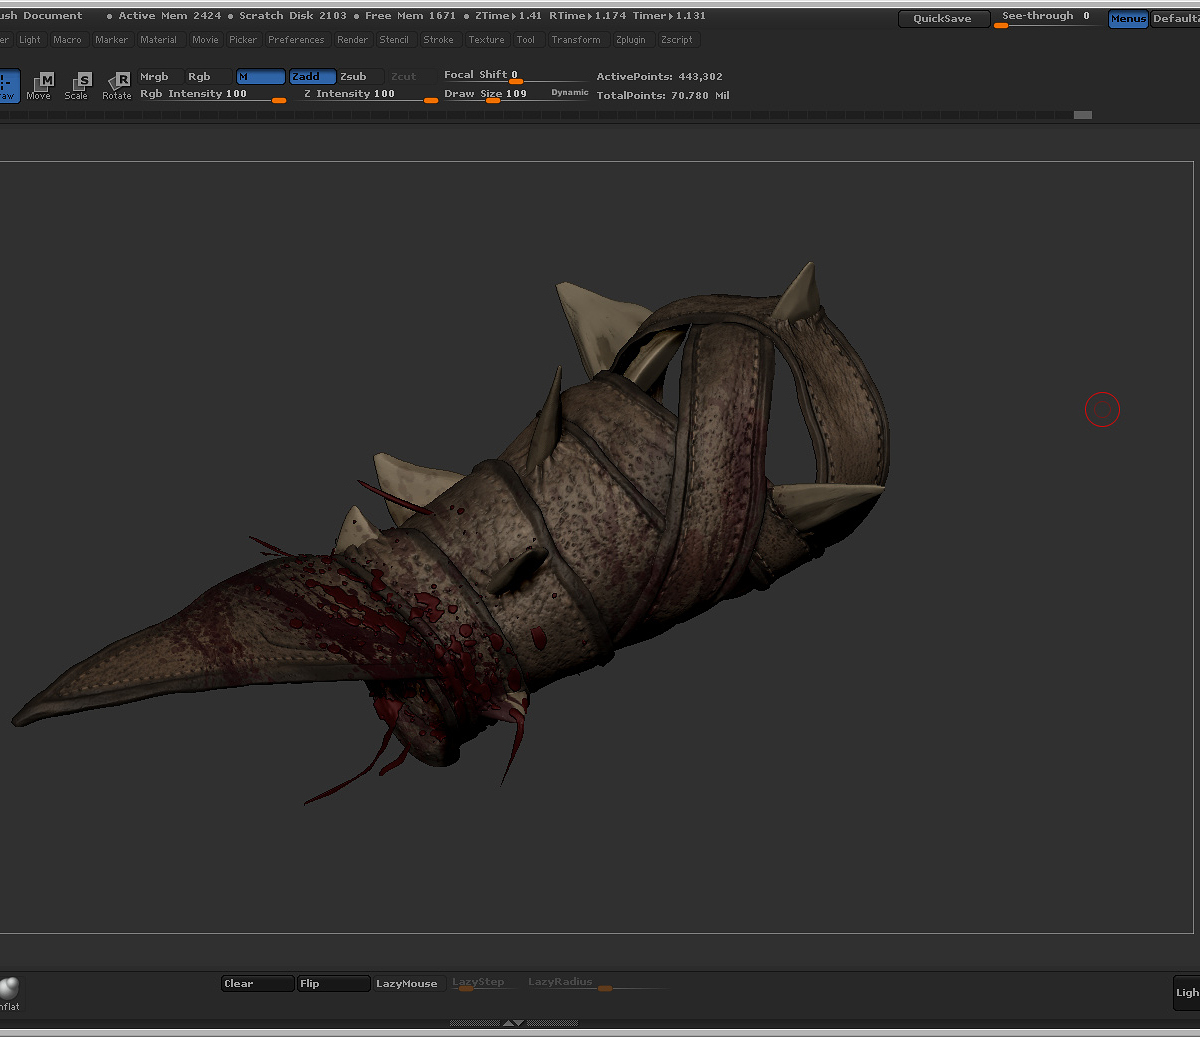Select the Scale tool icon

tap(77, 85)
